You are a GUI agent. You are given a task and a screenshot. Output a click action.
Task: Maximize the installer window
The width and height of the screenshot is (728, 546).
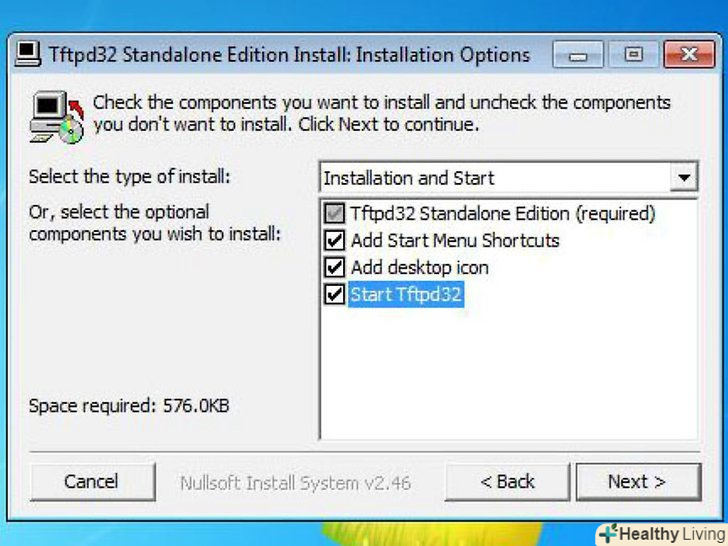(632, 55)
